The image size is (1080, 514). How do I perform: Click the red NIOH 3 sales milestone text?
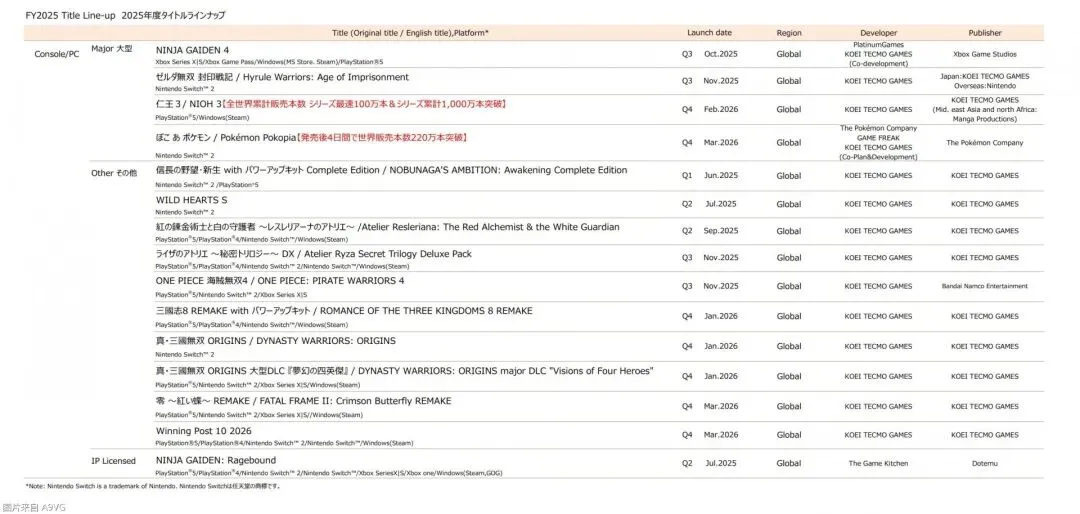click(x=366, y=104)
